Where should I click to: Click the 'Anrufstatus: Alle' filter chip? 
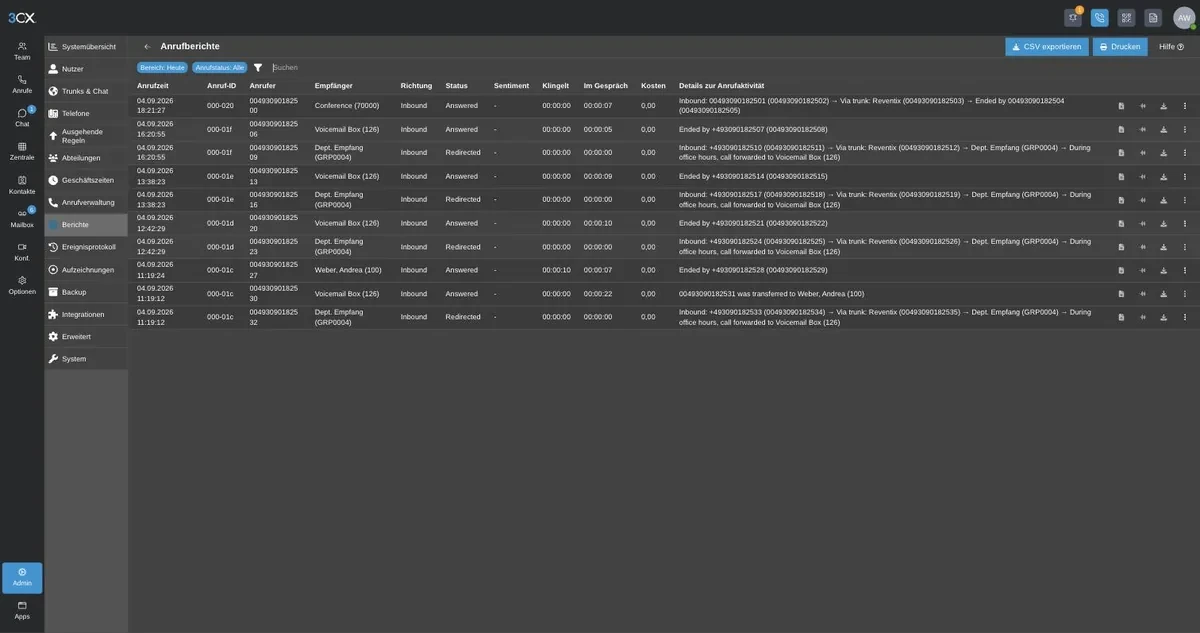219,67
